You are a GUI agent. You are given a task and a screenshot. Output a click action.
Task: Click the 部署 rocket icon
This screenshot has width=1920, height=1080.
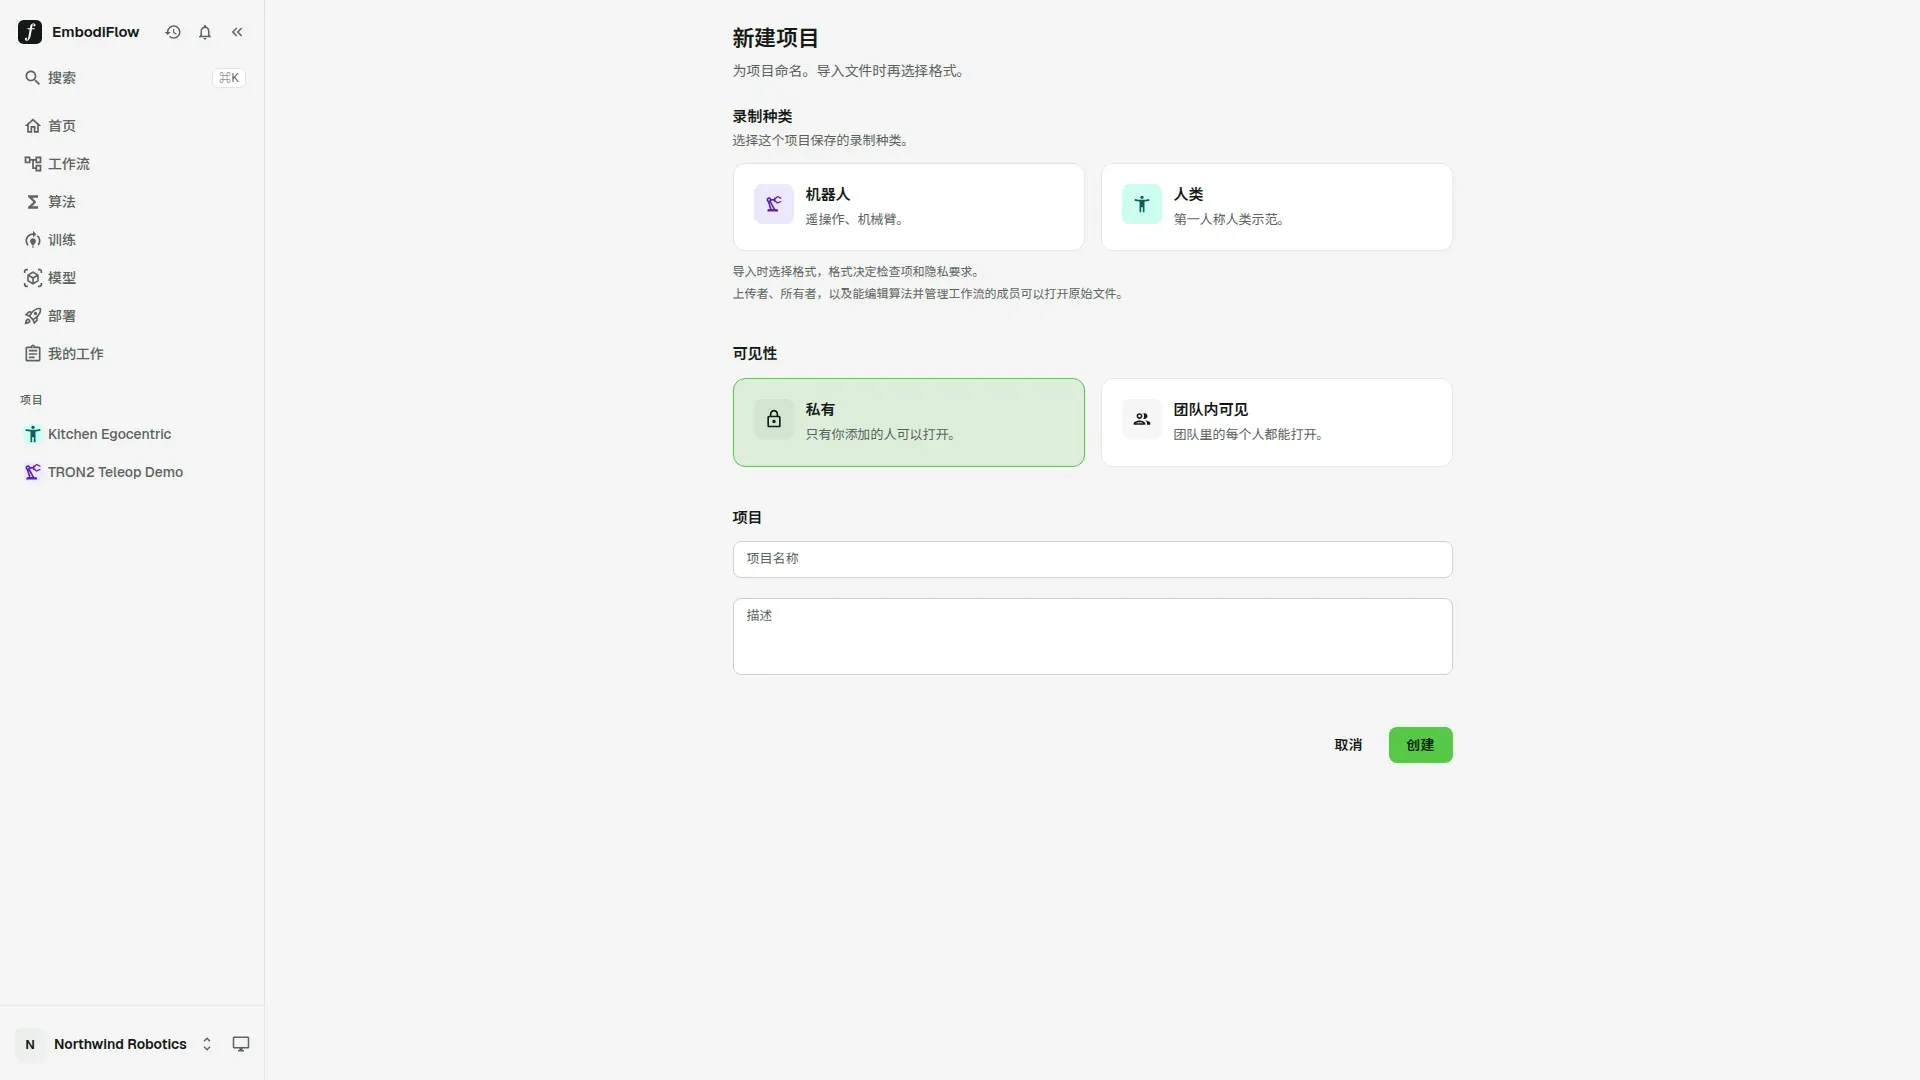point(33,316)
